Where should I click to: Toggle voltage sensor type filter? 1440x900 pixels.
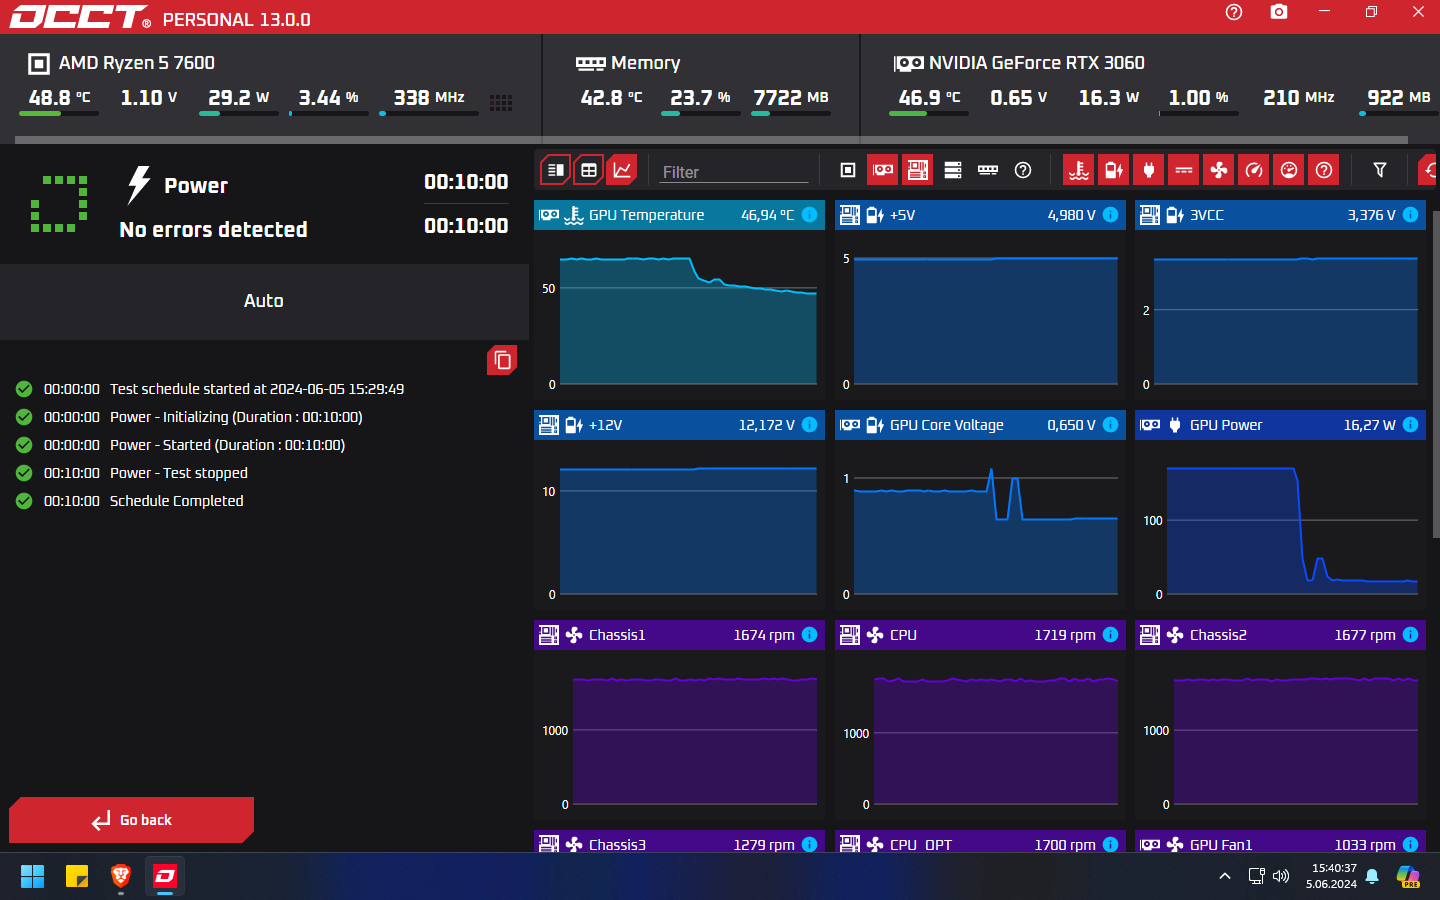click(1113, 170)
